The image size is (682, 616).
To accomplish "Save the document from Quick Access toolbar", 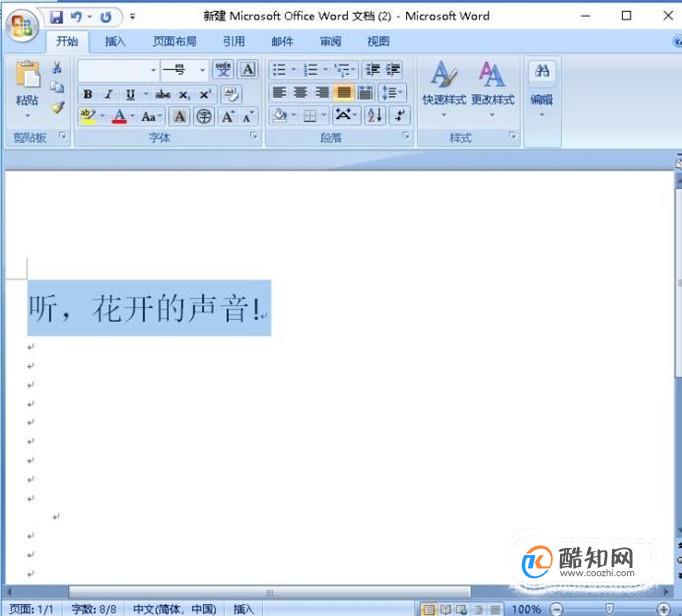I will pos(57,17).
